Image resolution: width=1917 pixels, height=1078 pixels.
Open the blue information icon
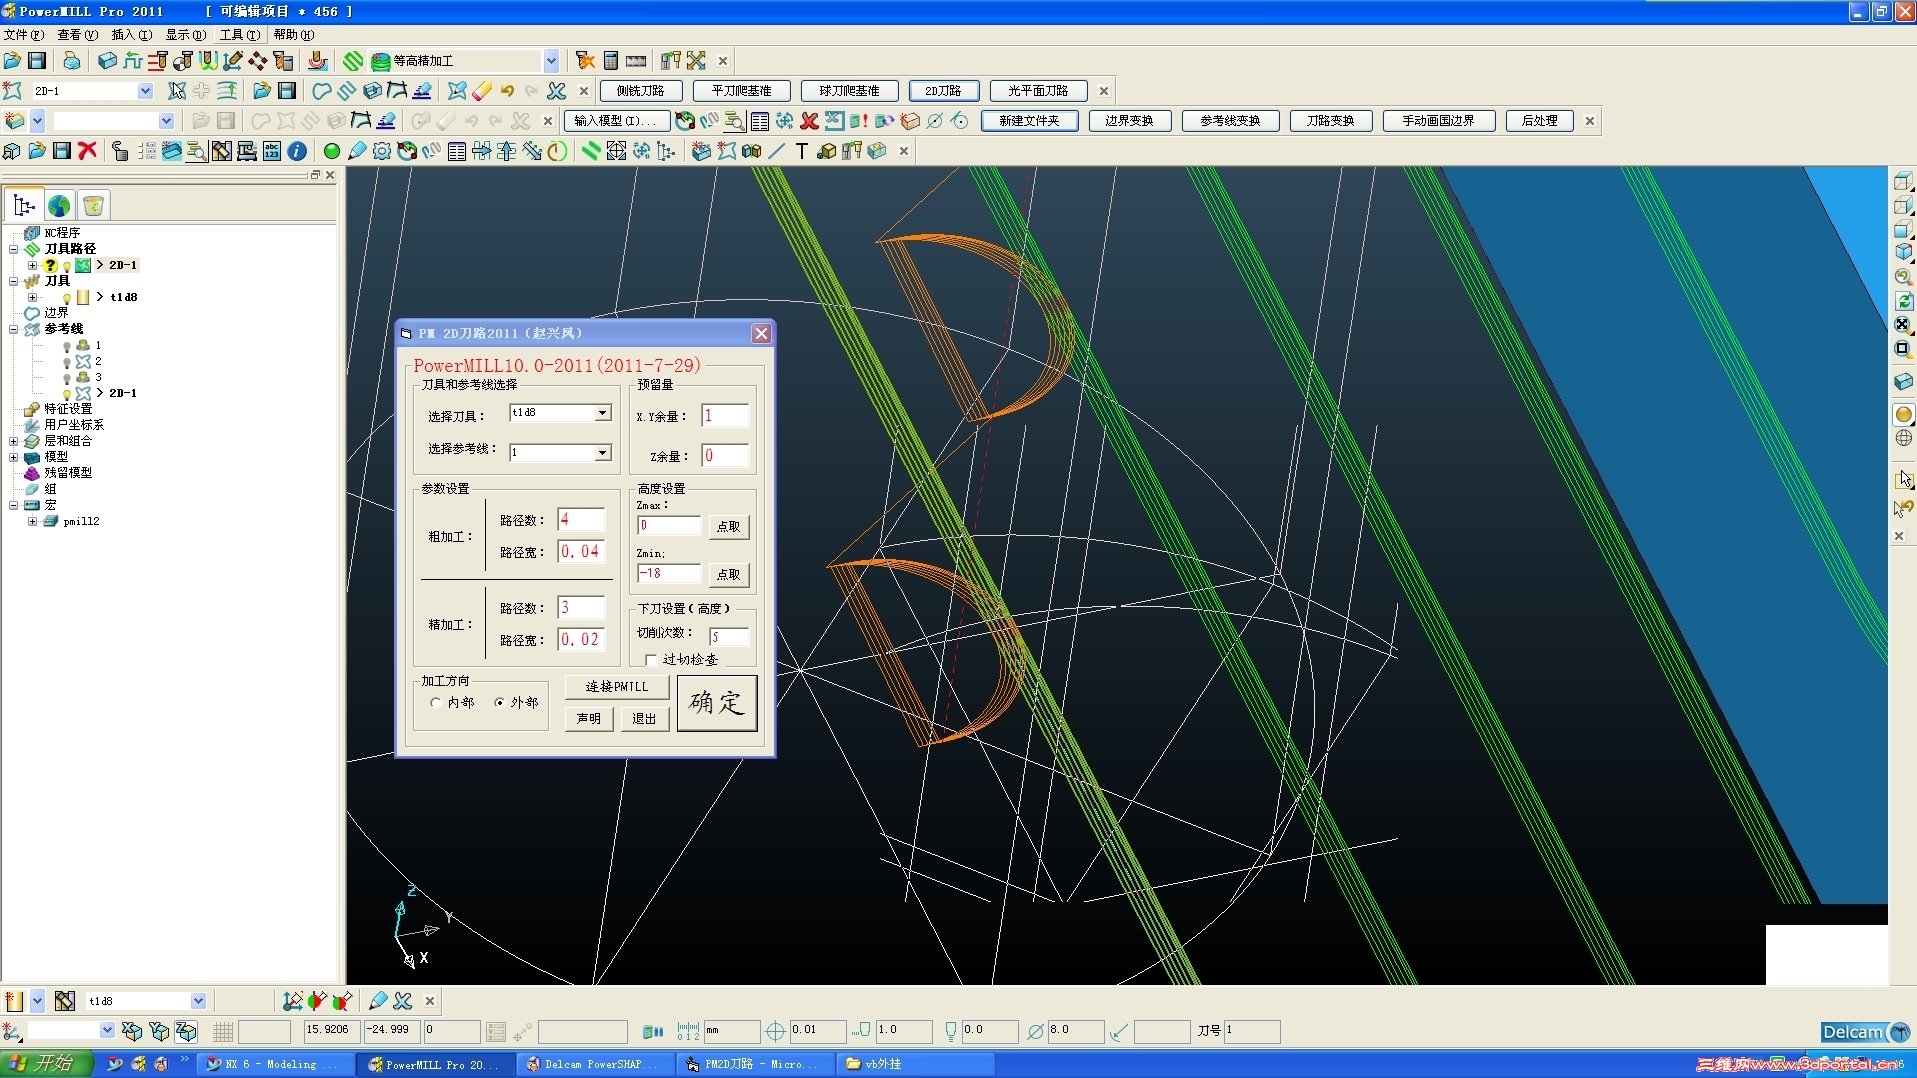point(297,151)
